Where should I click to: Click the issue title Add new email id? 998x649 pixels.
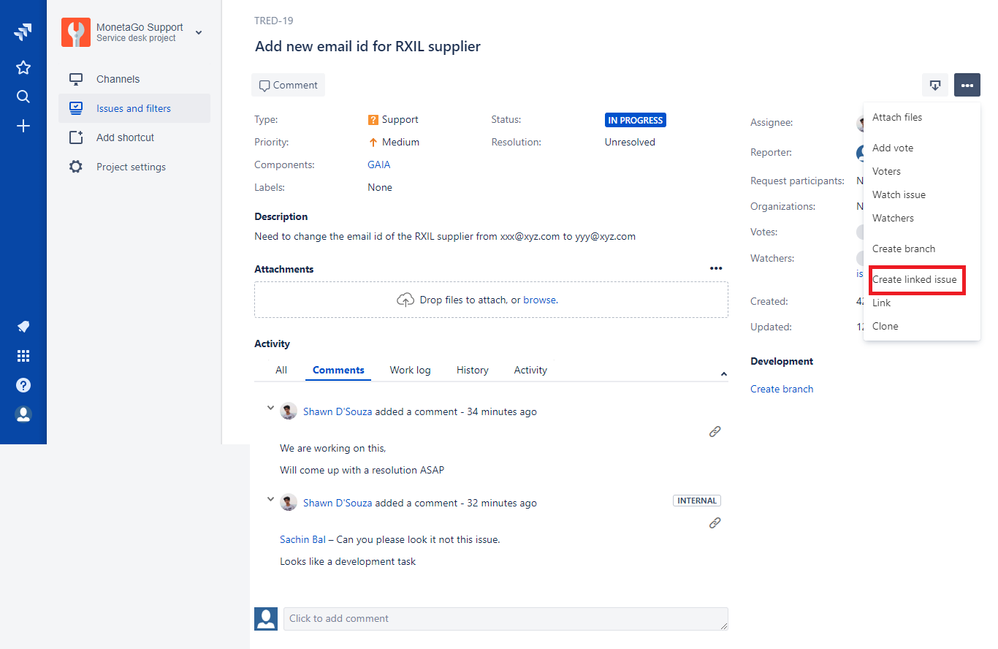point(368,46)
